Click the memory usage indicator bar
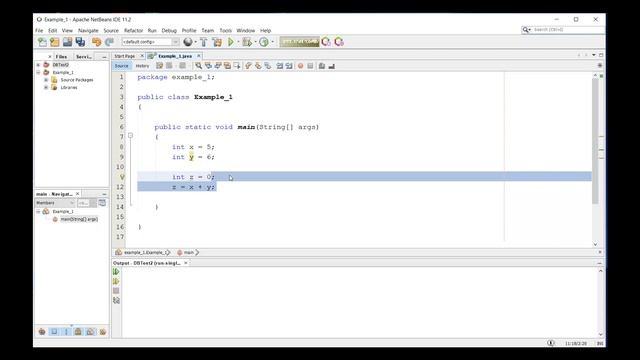The height and width of the screenshot is (360, 640). (300, 42)
